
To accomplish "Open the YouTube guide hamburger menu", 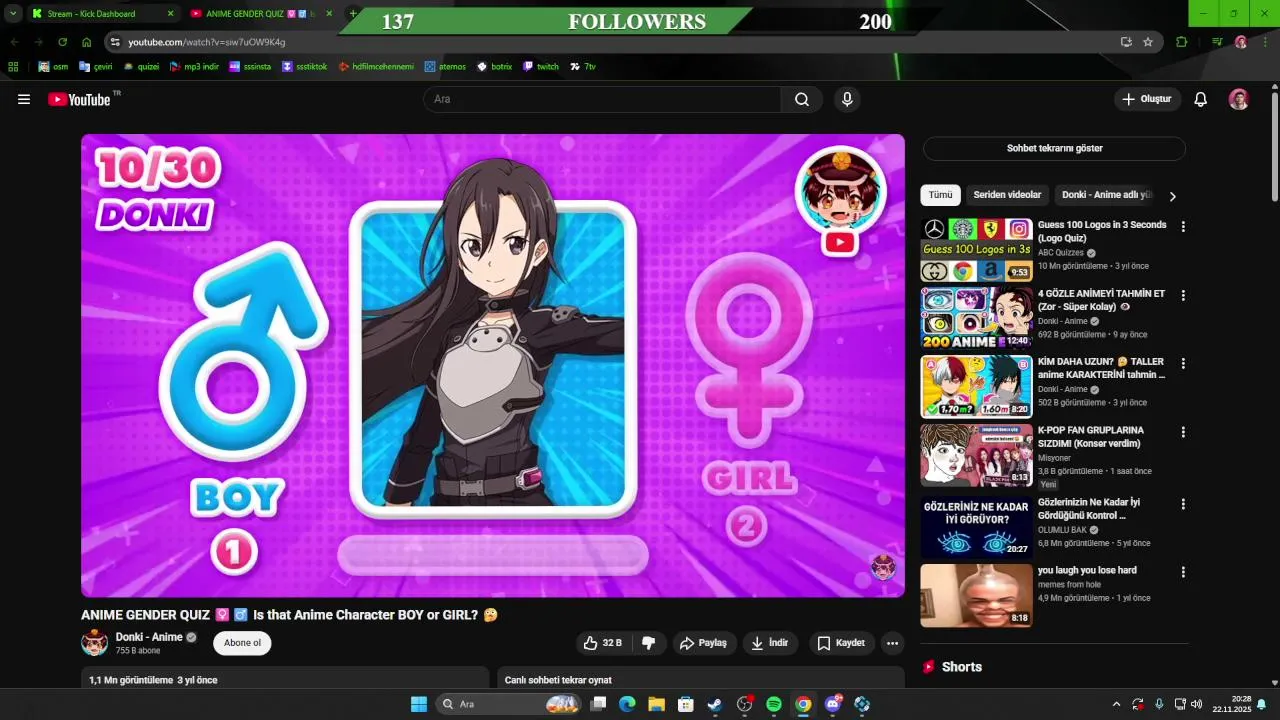I will (24, 99).
